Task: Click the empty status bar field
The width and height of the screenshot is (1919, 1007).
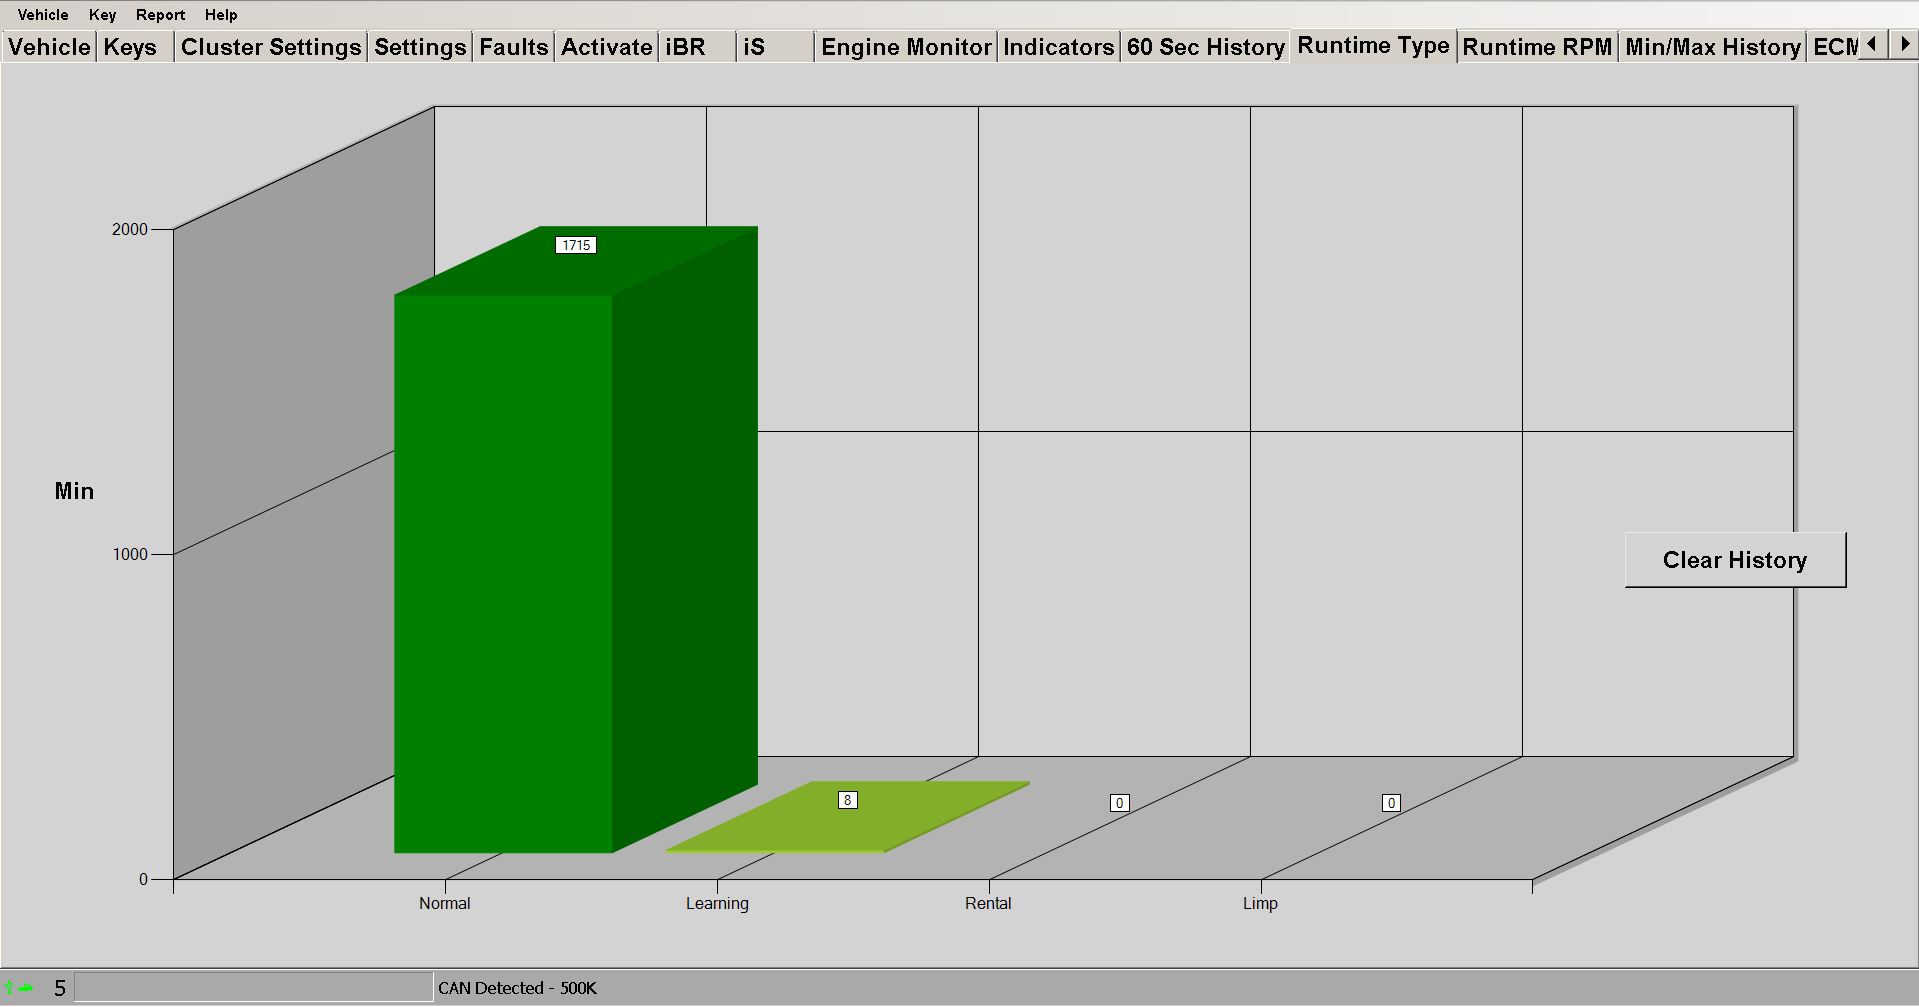Action: pos(254,988)
